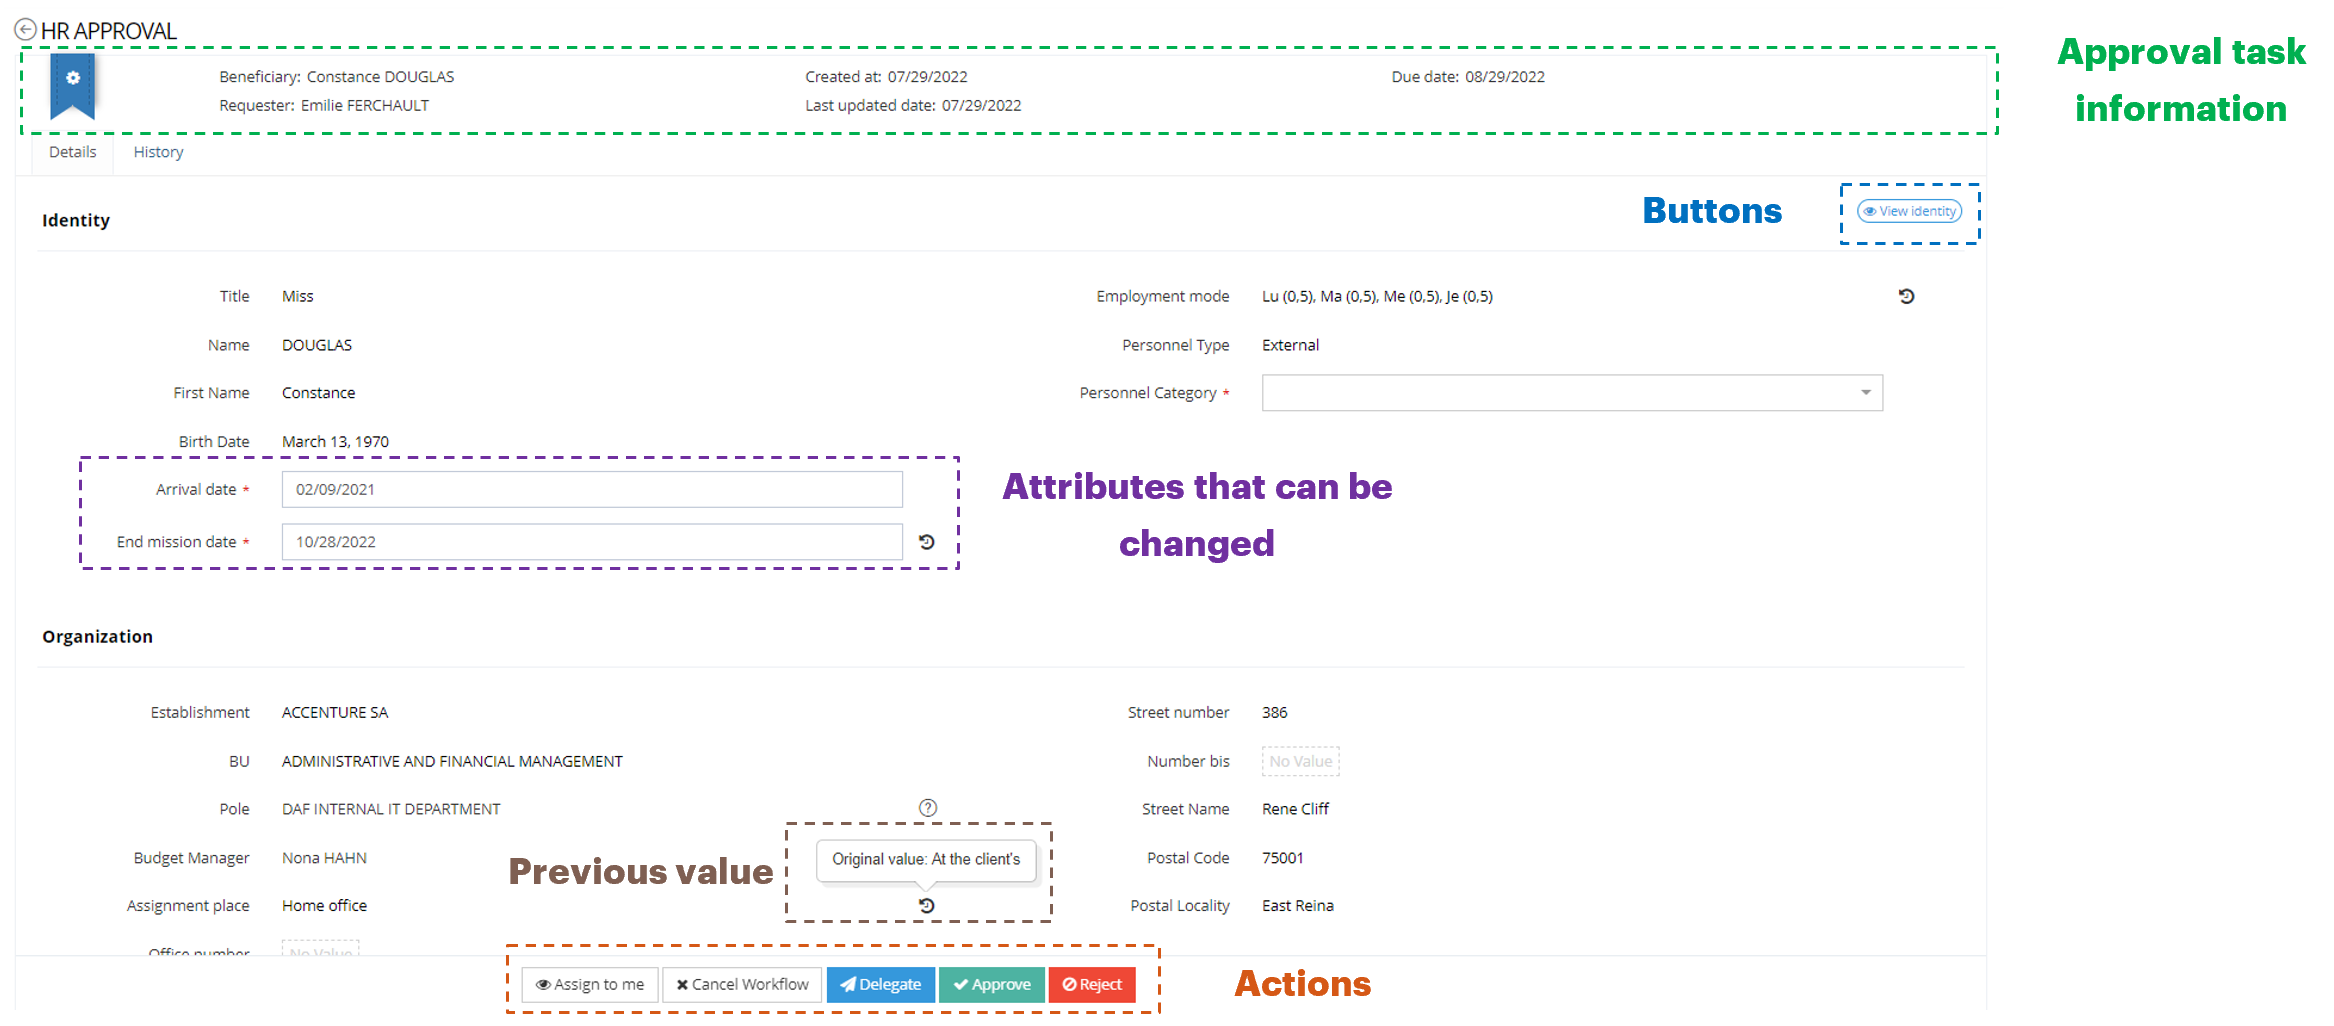This screenshot has width=2334, height=1026.
Task: Revert the Employment mode value
Action: (1906, 296)
